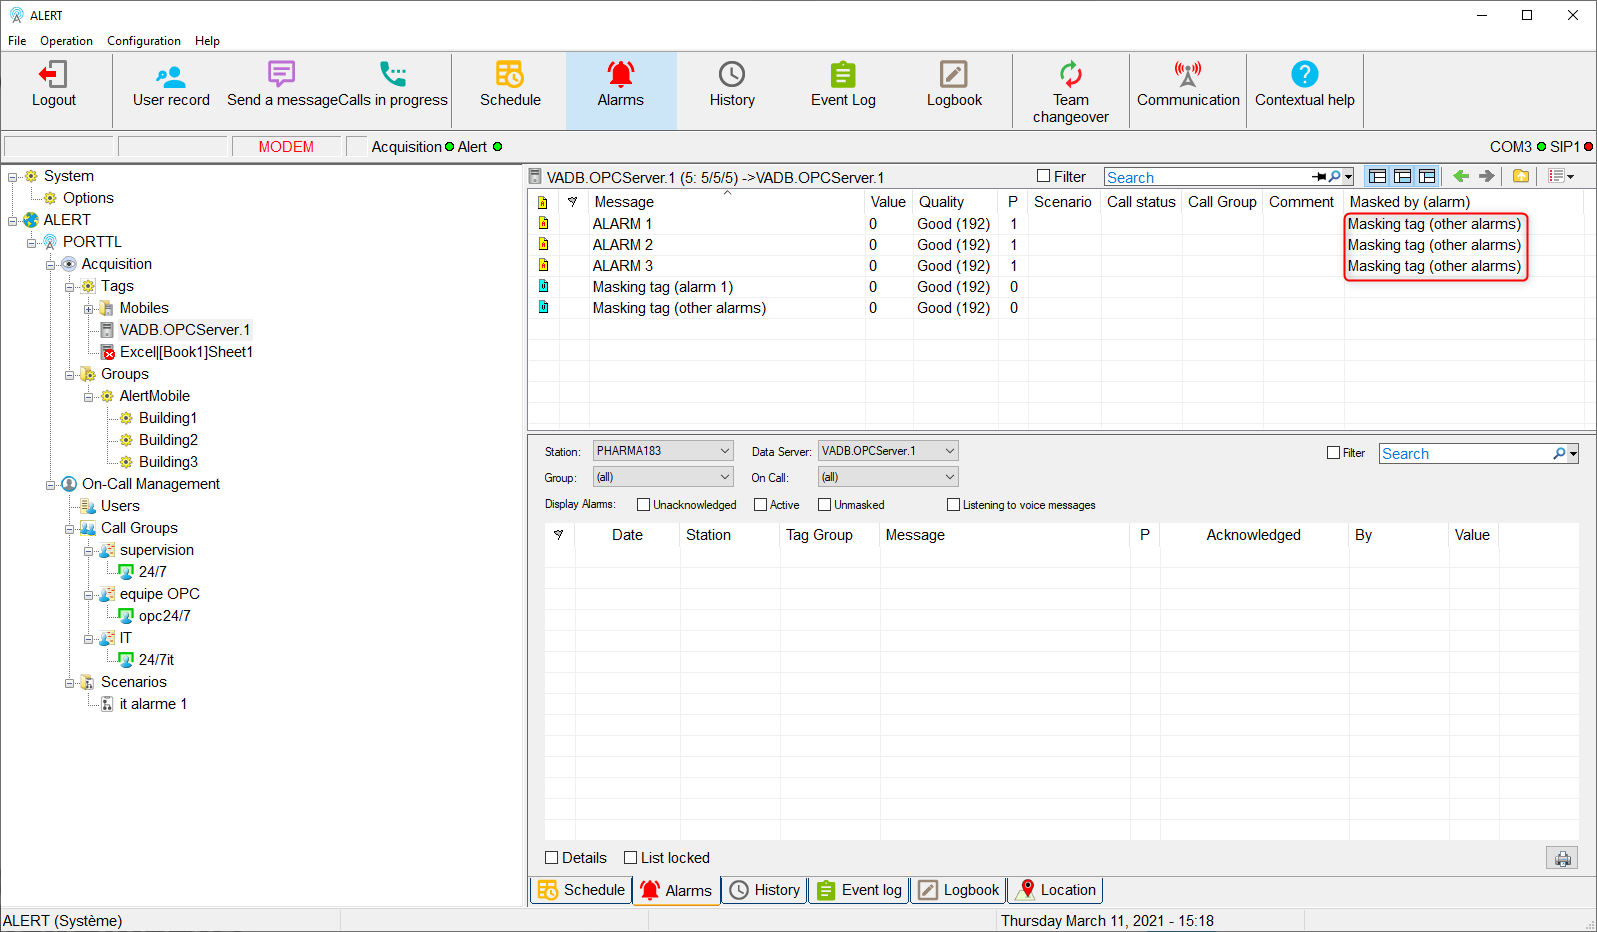
Task: Open History from the top toolbar
Action: (732, 85)
